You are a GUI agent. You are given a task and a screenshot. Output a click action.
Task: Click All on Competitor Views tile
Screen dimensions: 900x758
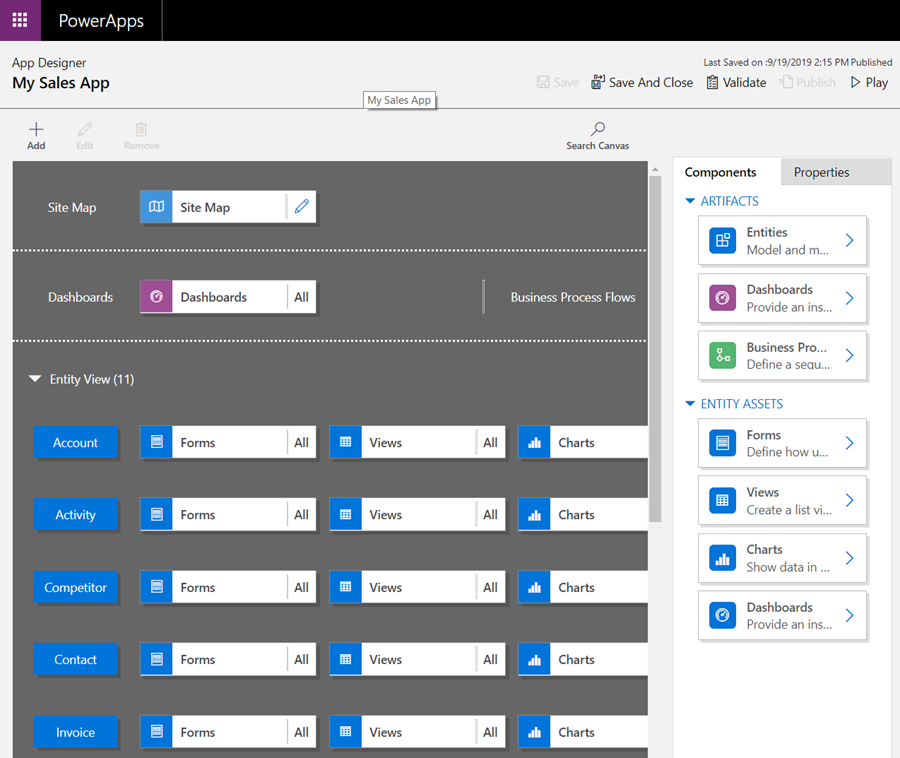pyautogui.click(x=490, y=587)
